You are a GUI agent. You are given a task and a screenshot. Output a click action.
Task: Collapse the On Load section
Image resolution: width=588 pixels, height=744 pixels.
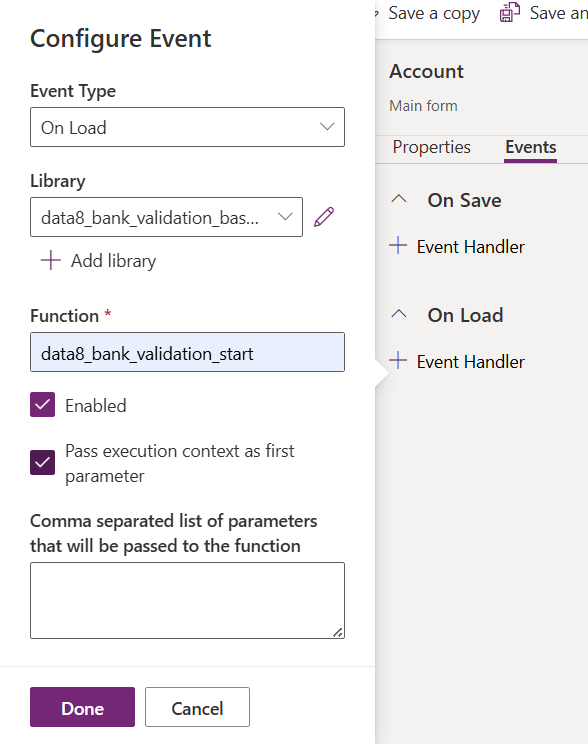(399, 314)
